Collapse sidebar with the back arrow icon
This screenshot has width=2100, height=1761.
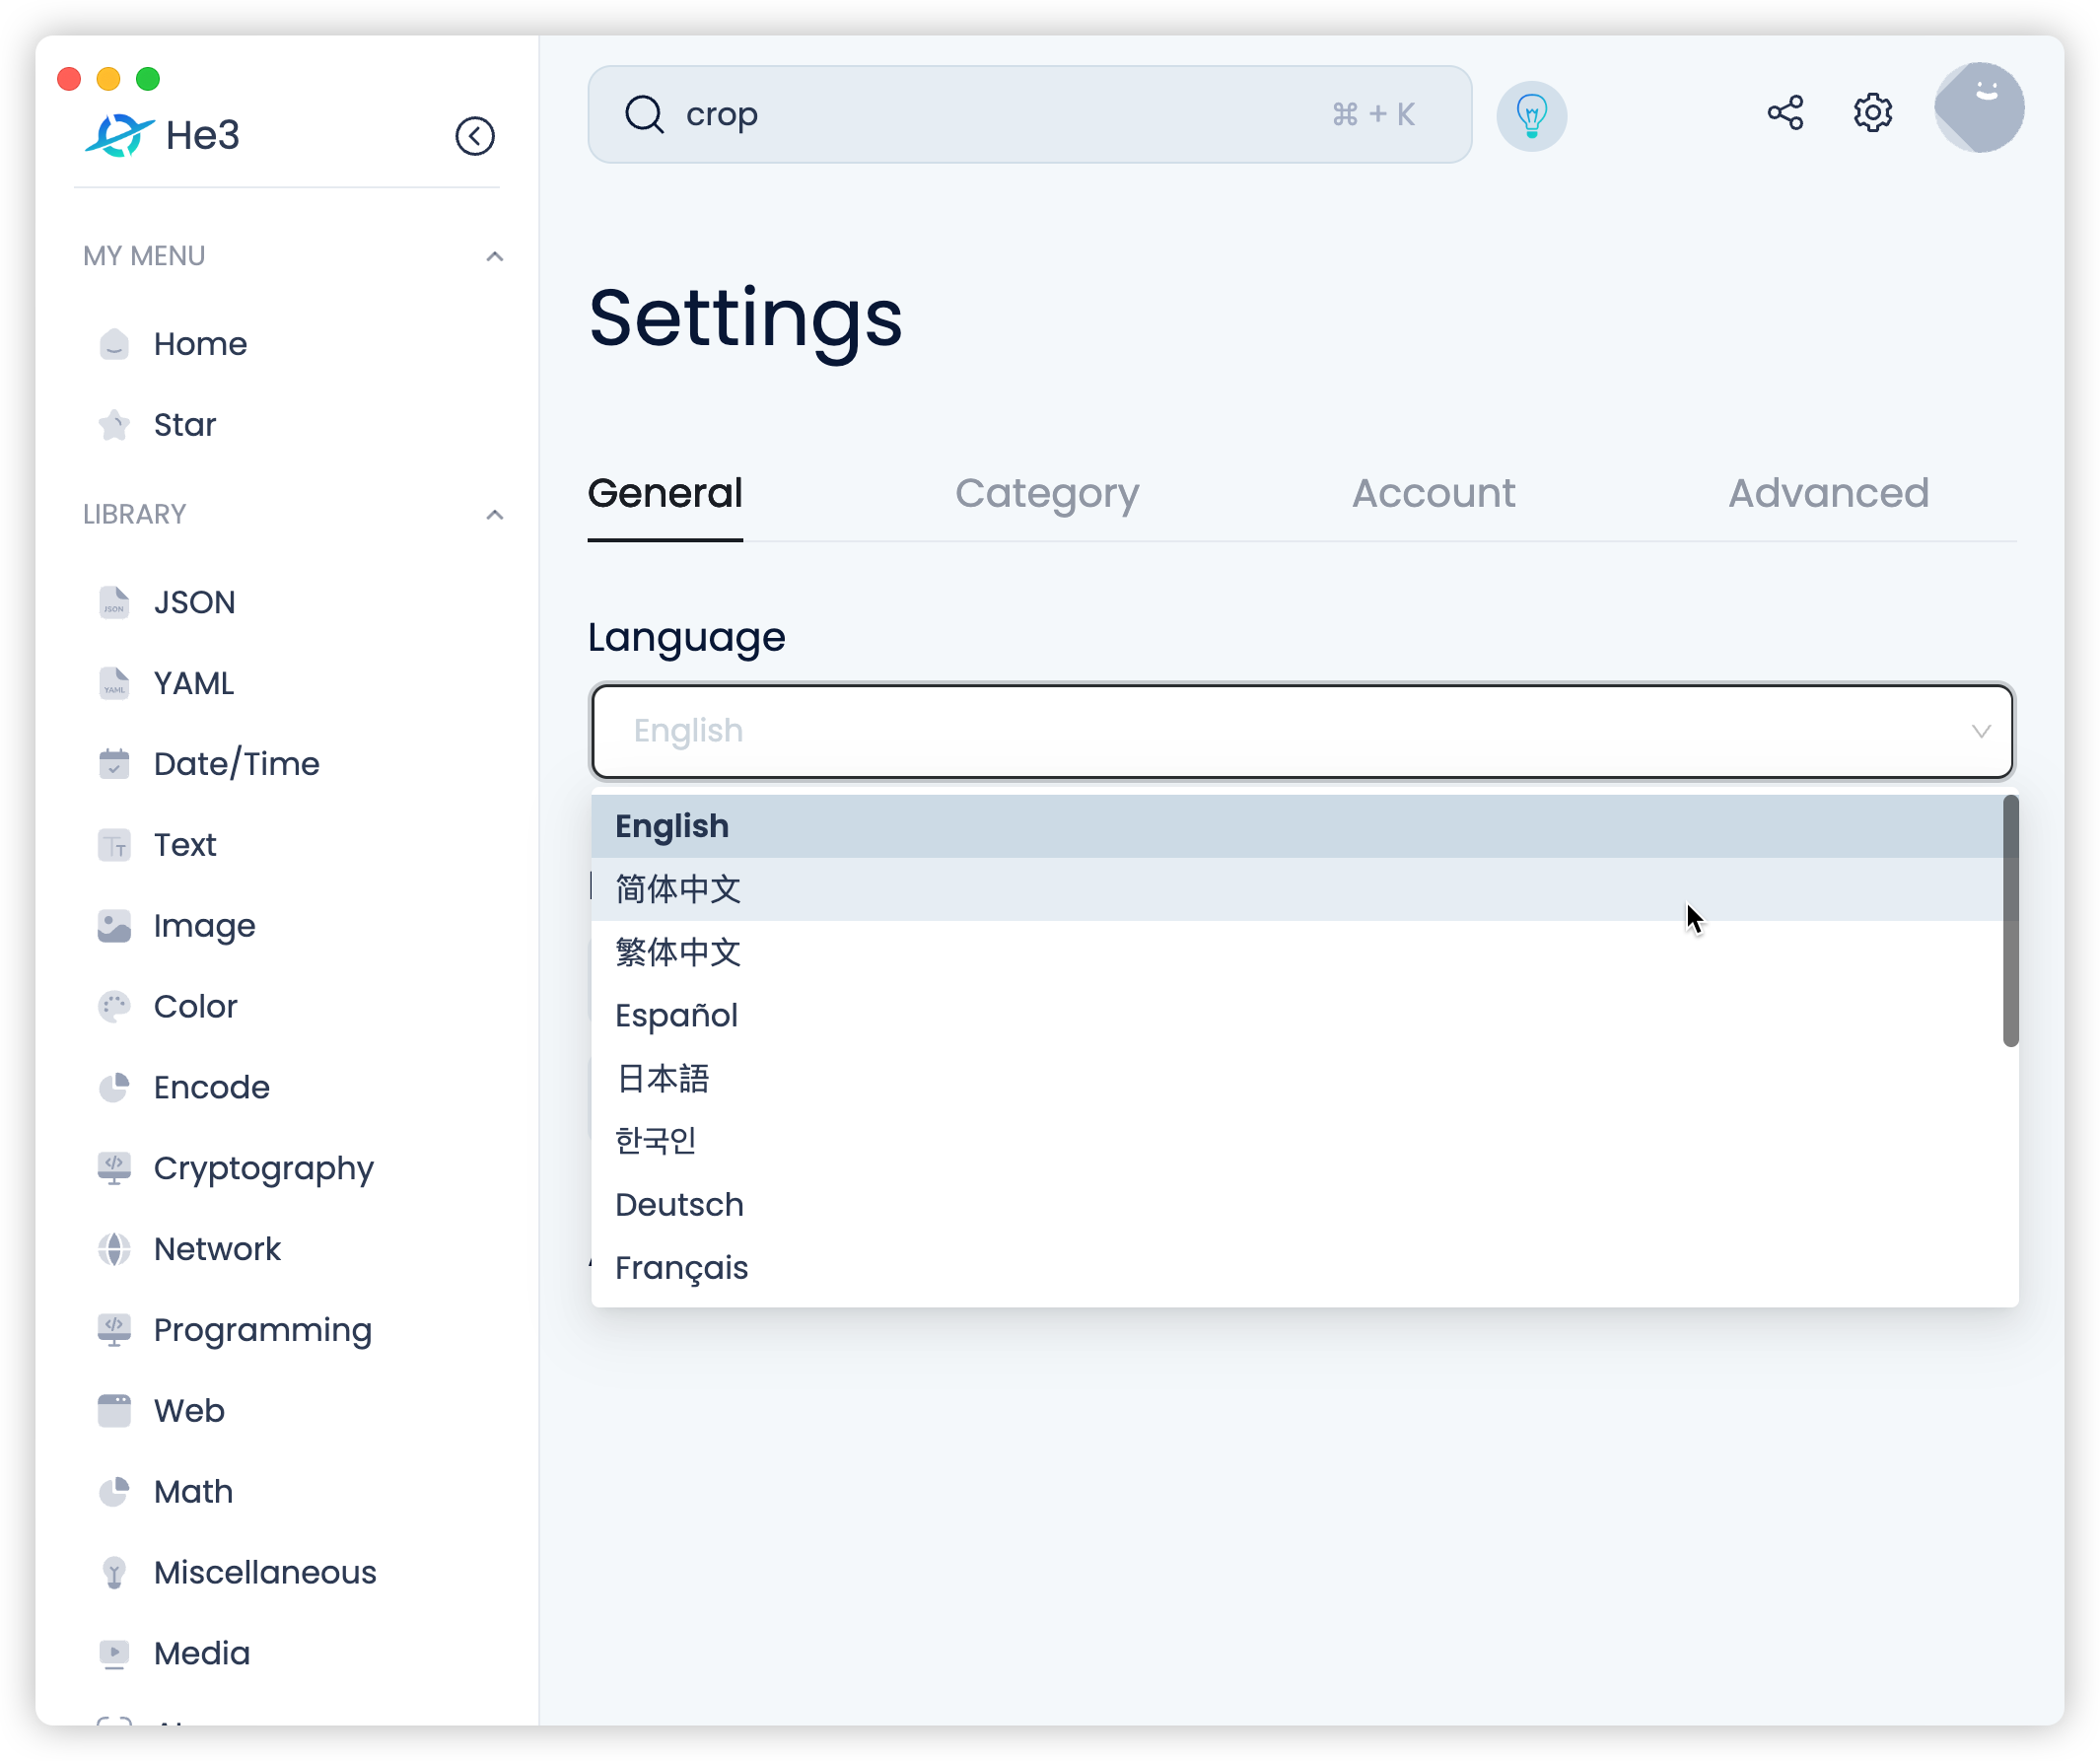point(475,136)
